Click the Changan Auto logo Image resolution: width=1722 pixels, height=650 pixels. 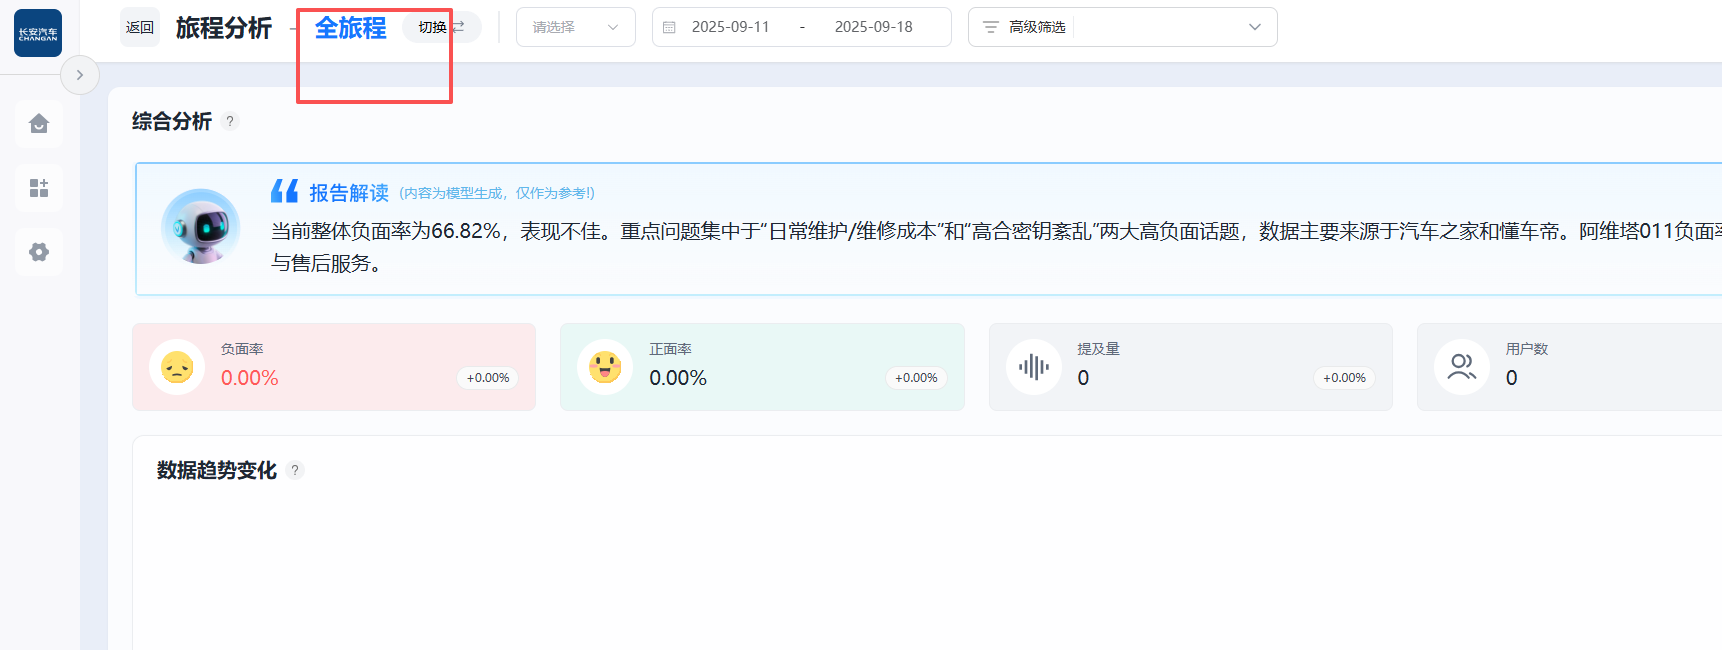coord(38,33)
